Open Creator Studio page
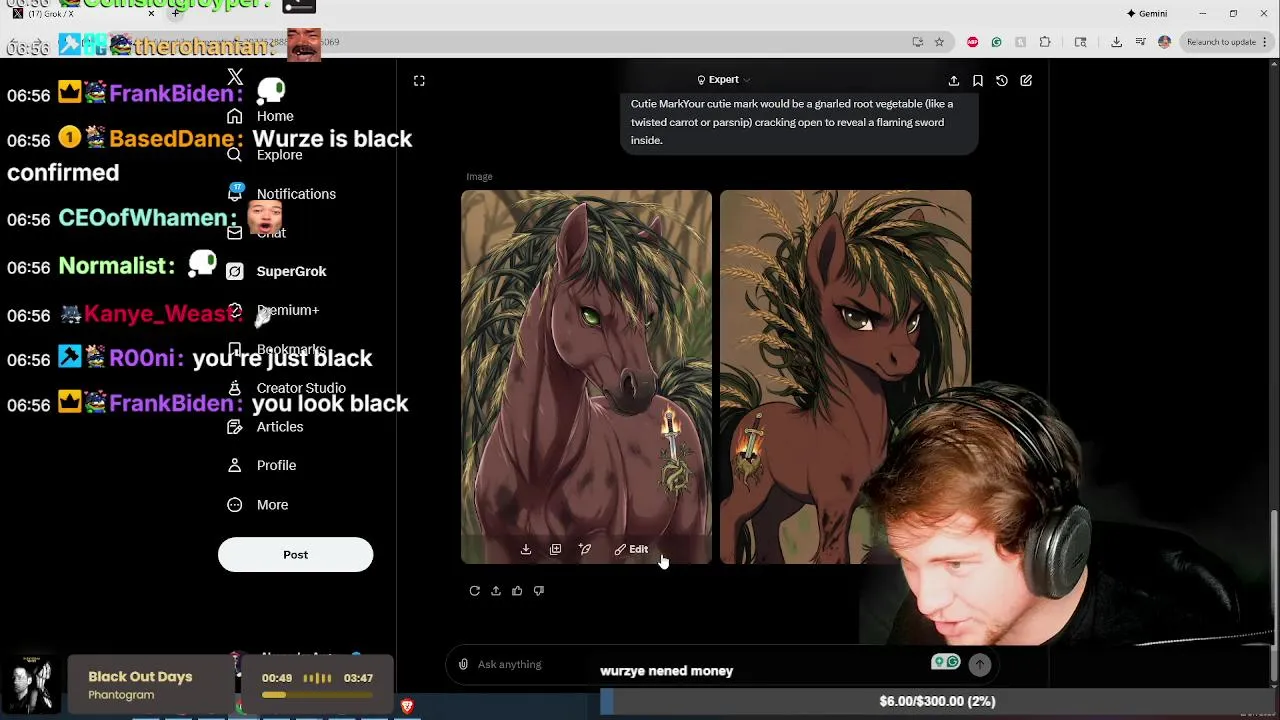The image size is (1280, 720). pos(286,388)
